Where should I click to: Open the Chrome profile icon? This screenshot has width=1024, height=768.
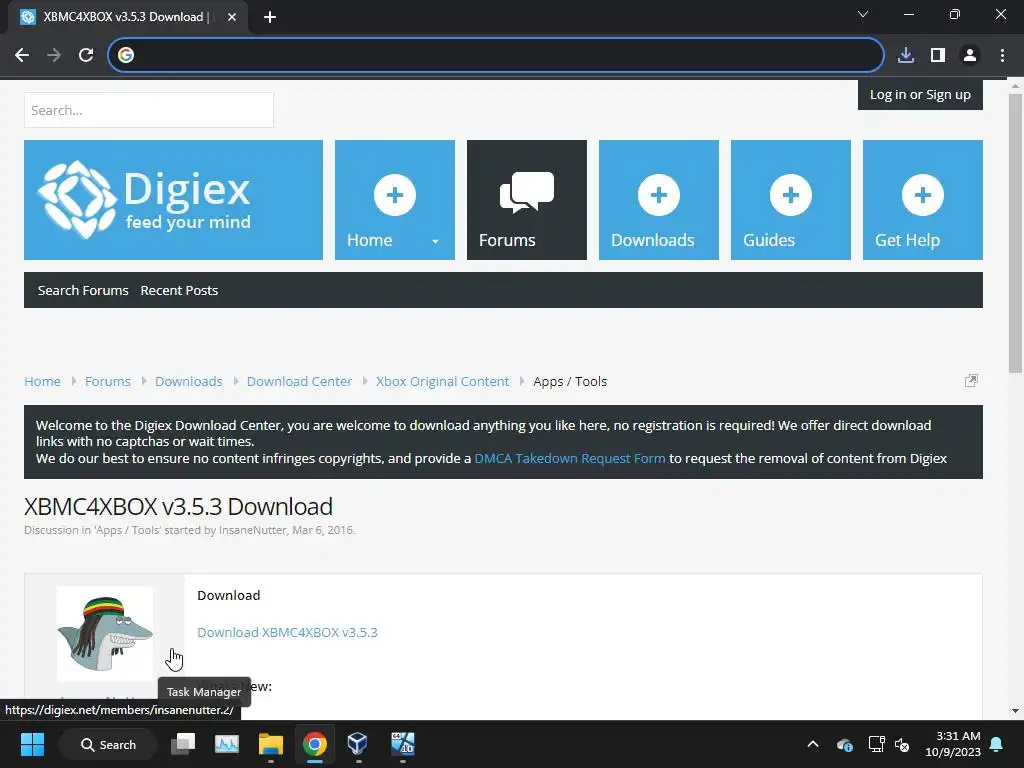[x=970, y=55]
